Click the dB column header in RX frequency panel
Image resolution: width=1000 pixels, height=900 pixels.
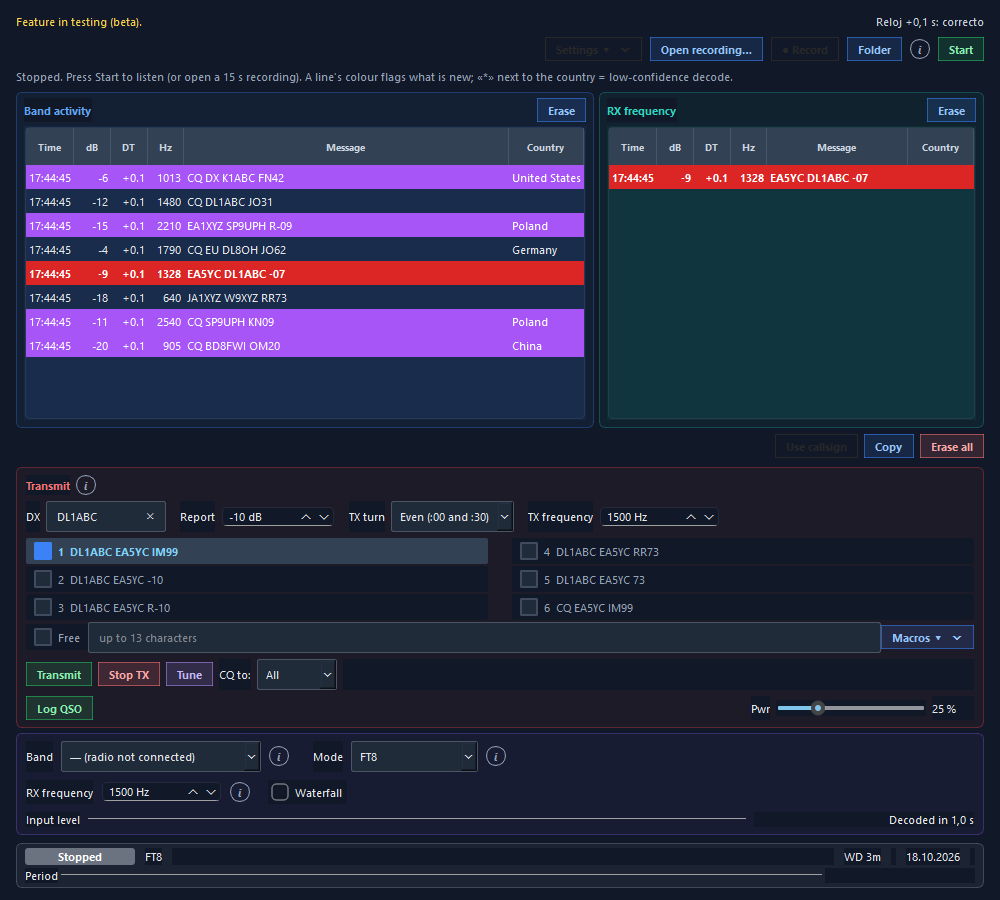[x=675, y=147]
